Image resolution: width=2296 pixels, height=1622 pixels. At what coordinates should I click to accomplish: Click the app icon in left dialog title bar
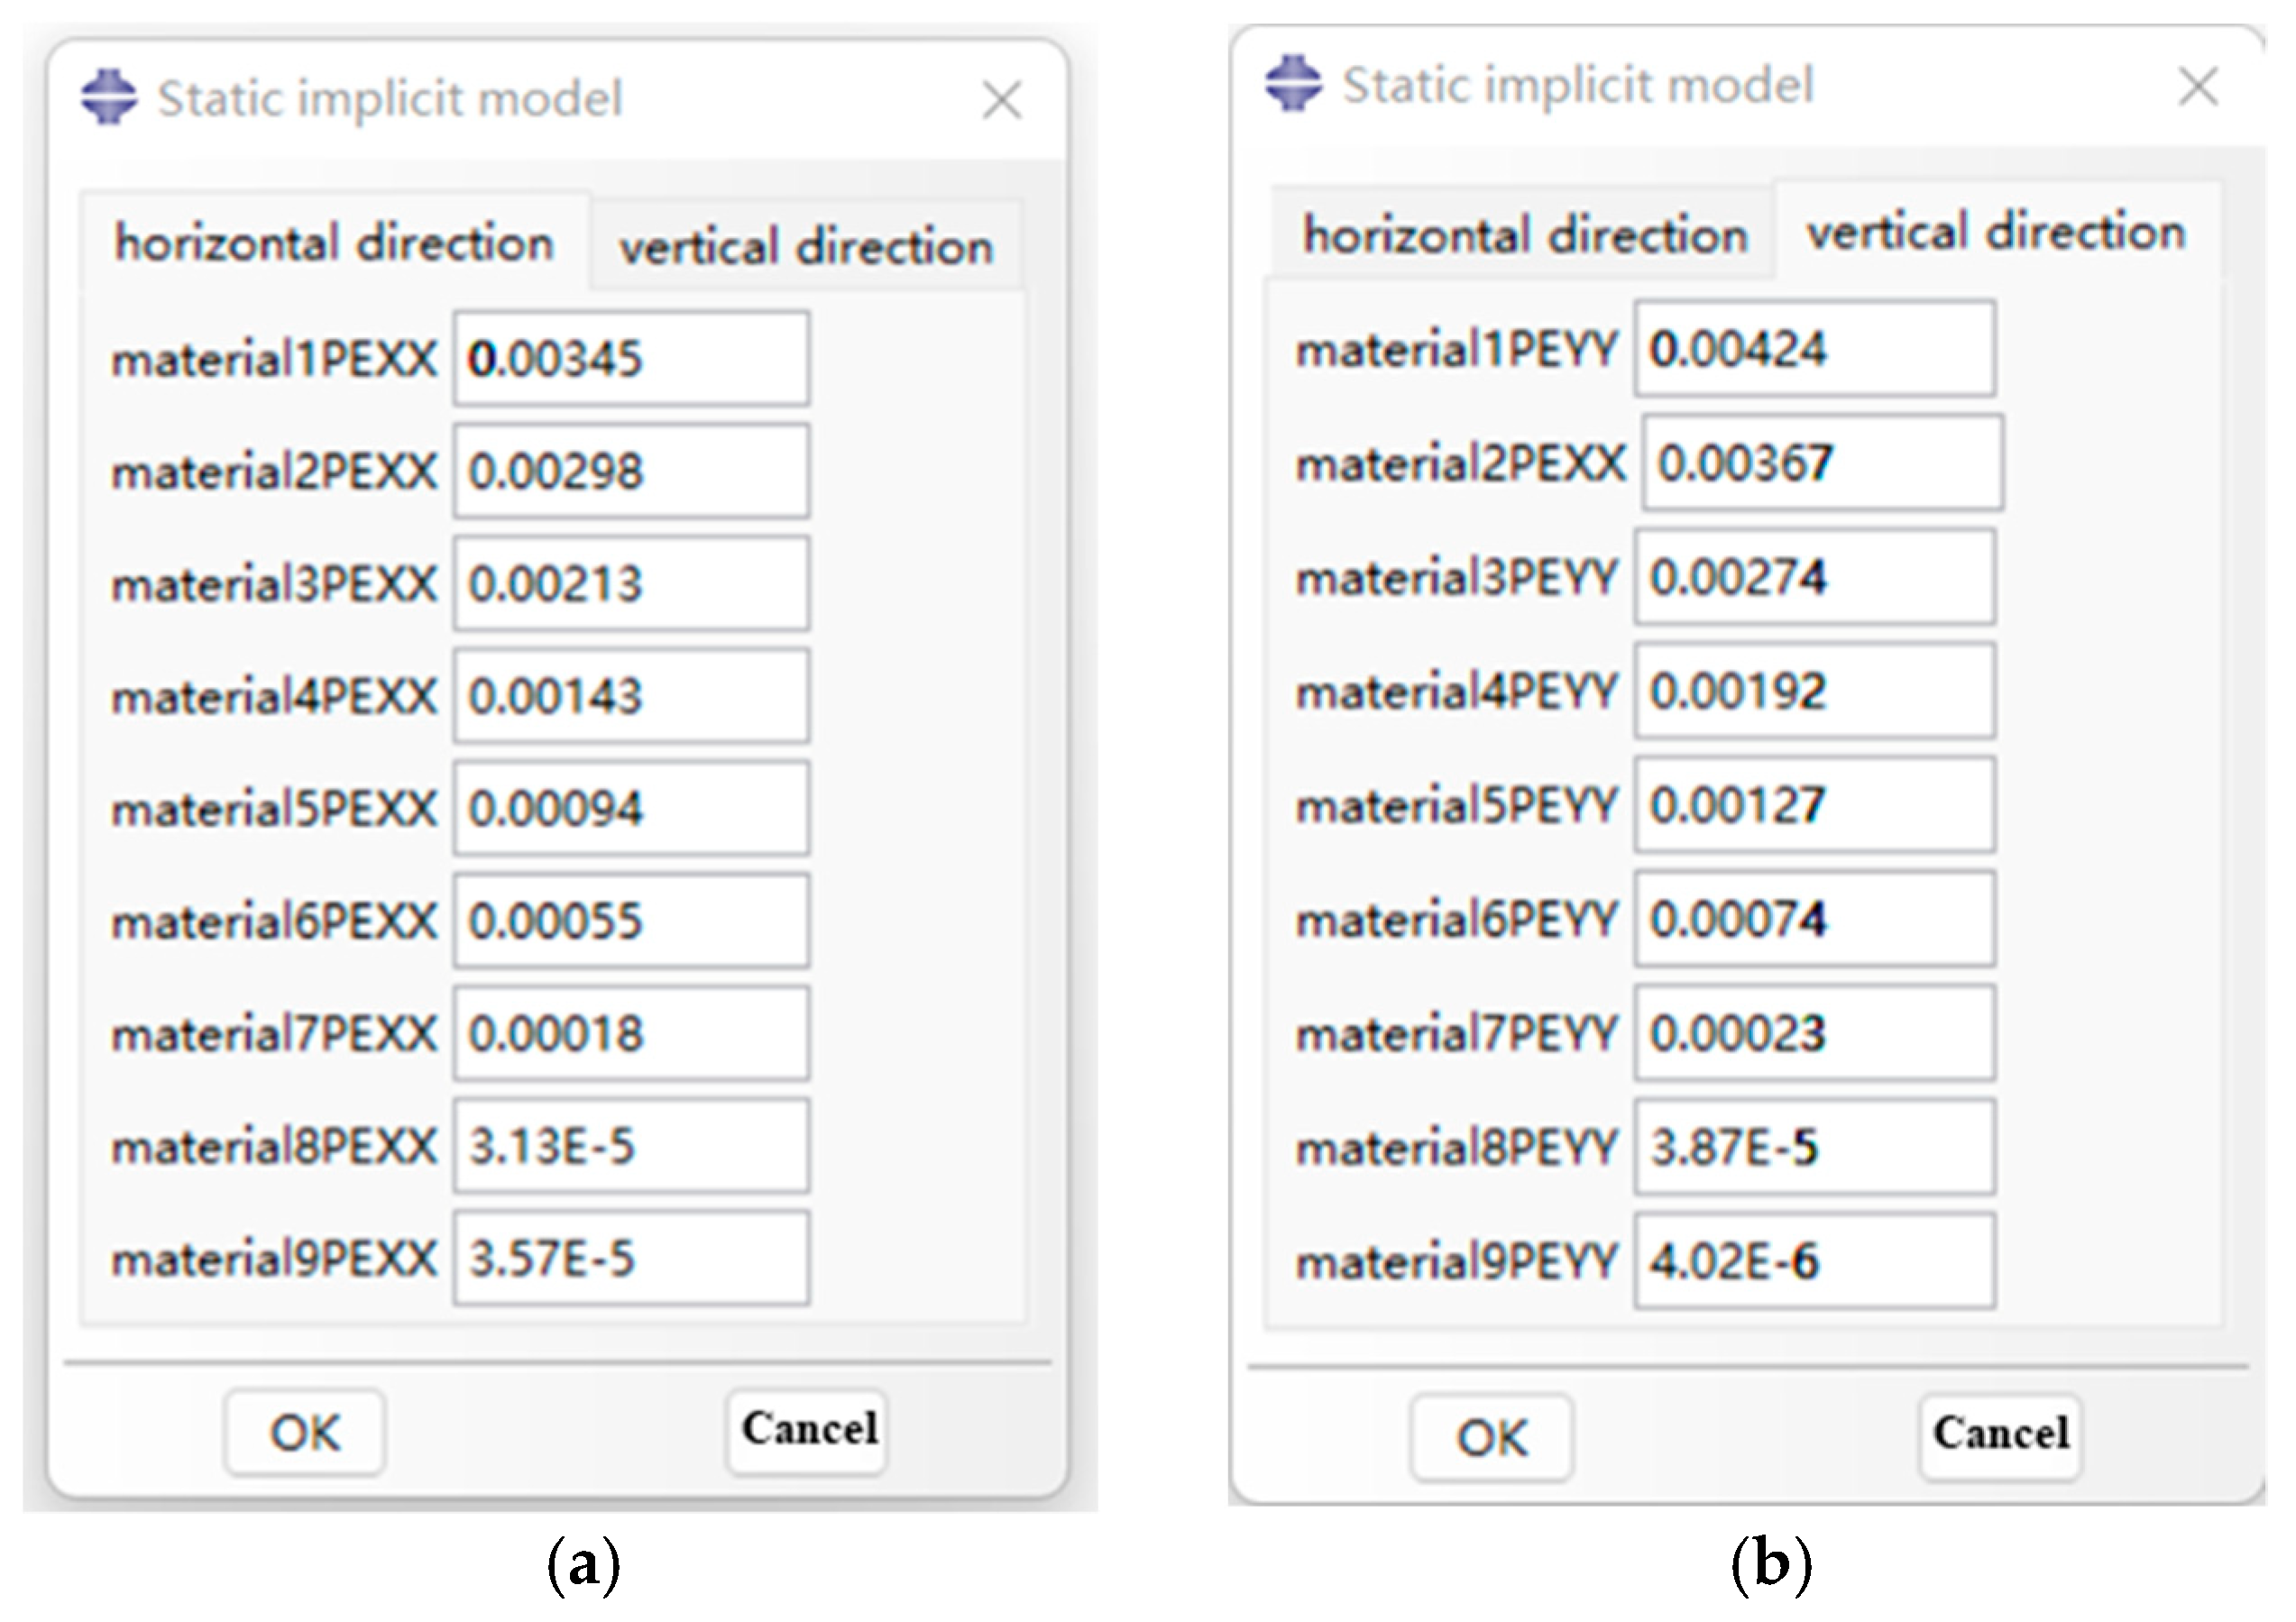108,97
